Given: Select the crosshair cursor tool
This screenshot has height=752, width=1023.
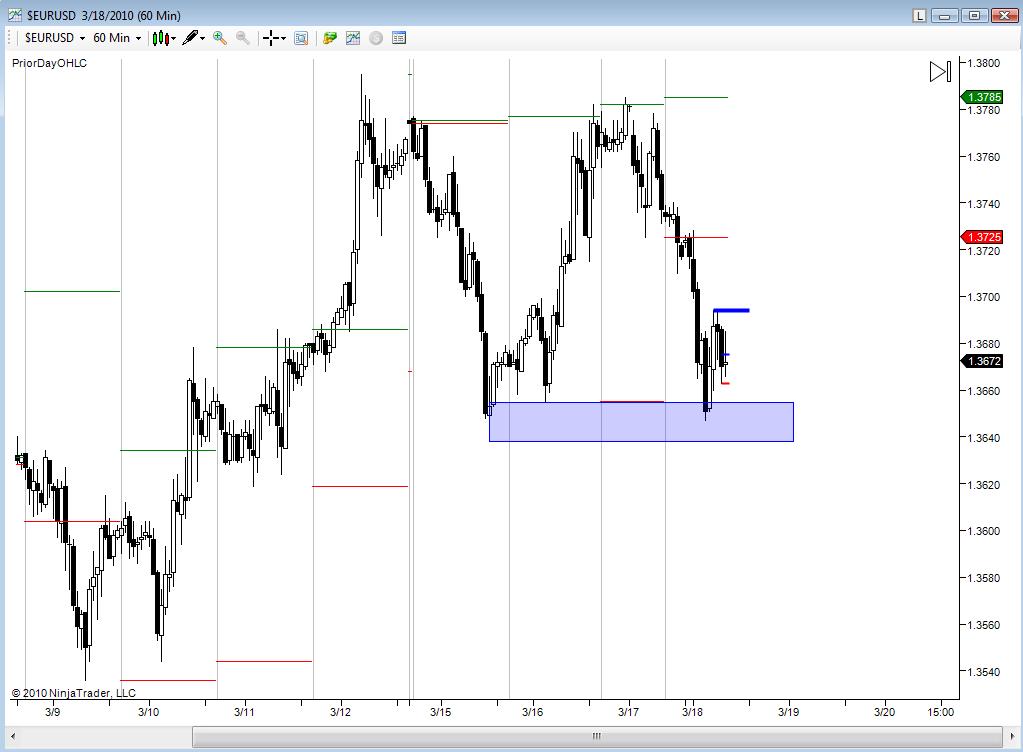Looking at the screenshot, I should (271, 38).
